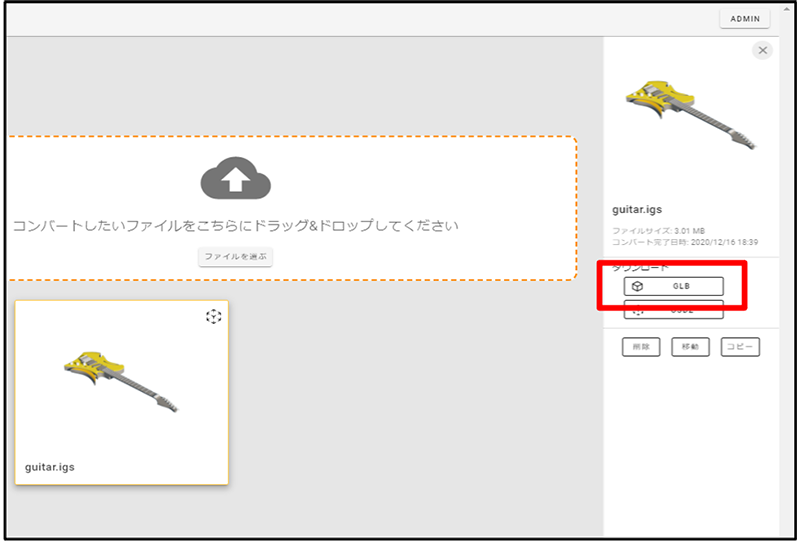Select the guitar thumbnail in file card
Screen dimensions: 800x544
click(x=121, y=380)
